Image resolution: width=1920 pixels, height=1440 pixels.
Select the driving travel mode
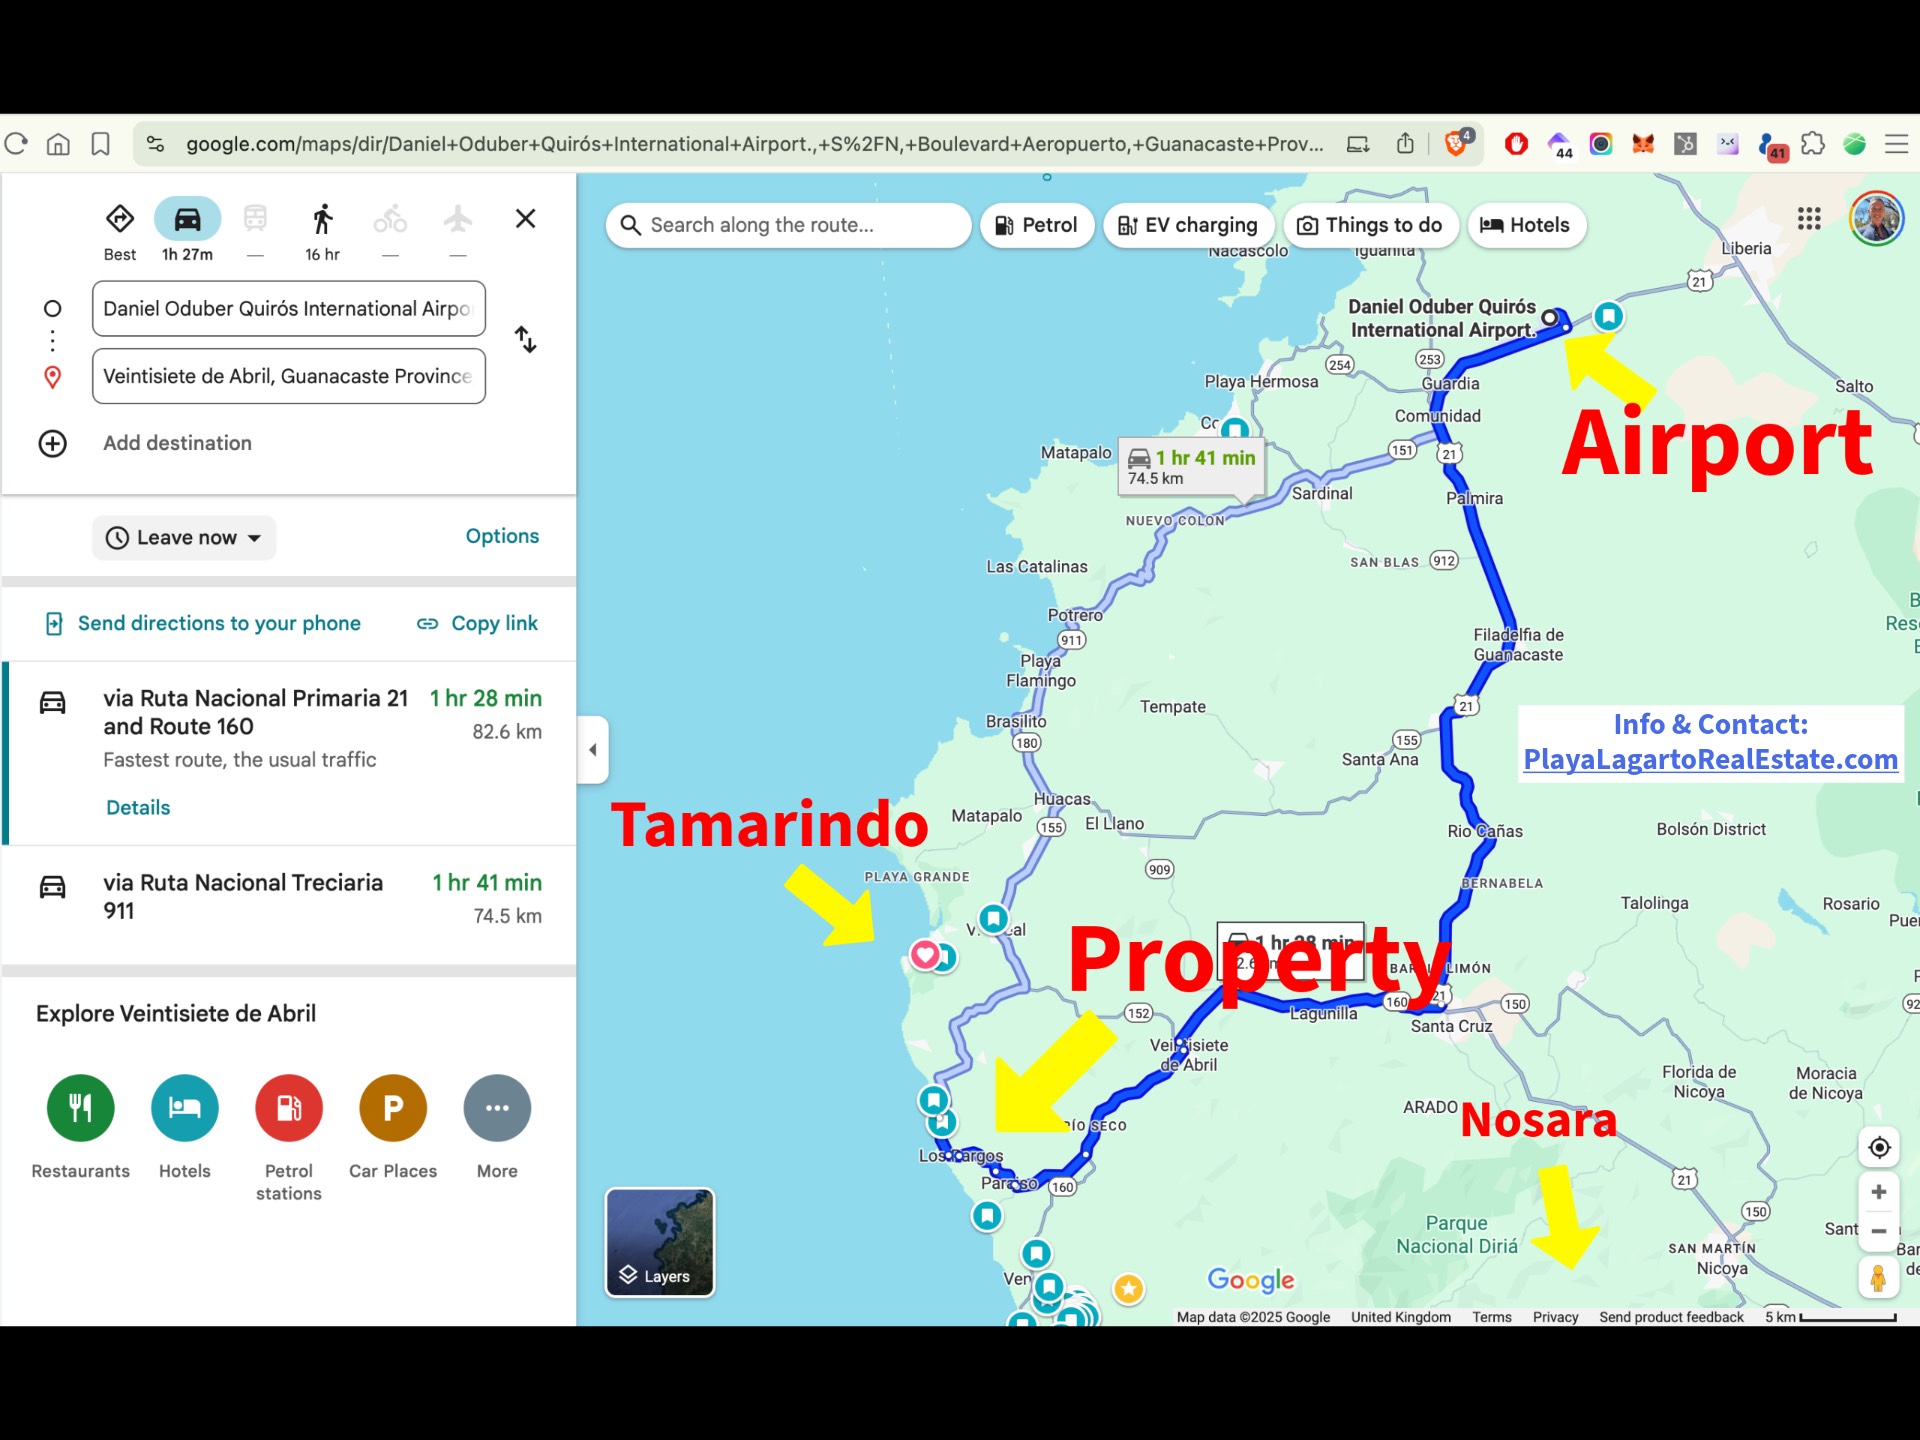coord(187,219)
